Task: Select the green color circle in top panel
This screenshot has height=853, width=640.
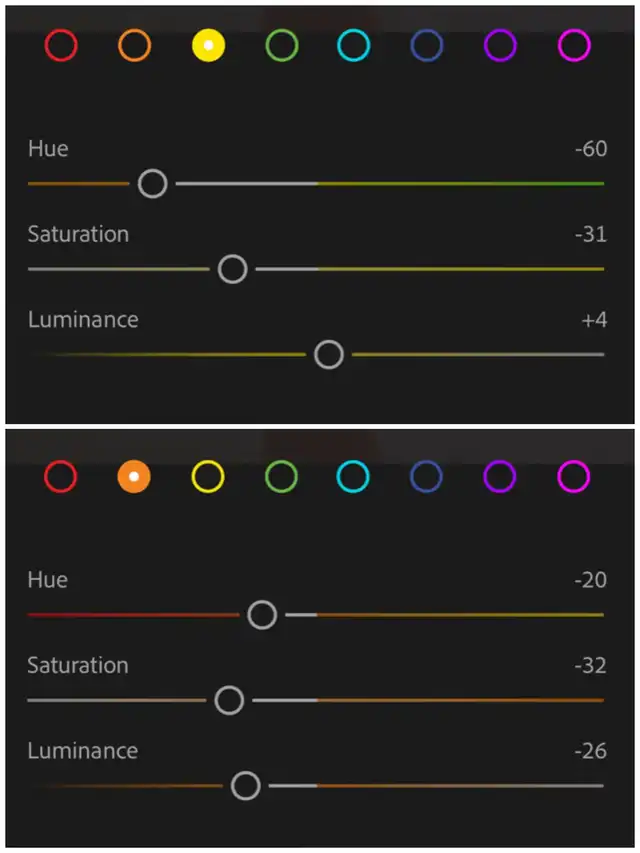Action: click(282, 45)
